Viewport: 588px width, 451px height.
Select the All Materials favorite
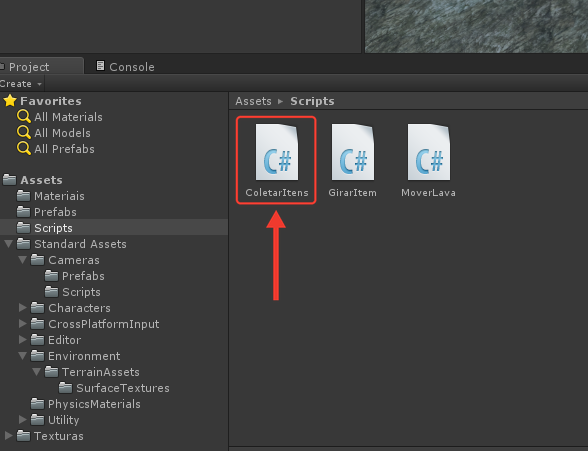pos(68,117)
